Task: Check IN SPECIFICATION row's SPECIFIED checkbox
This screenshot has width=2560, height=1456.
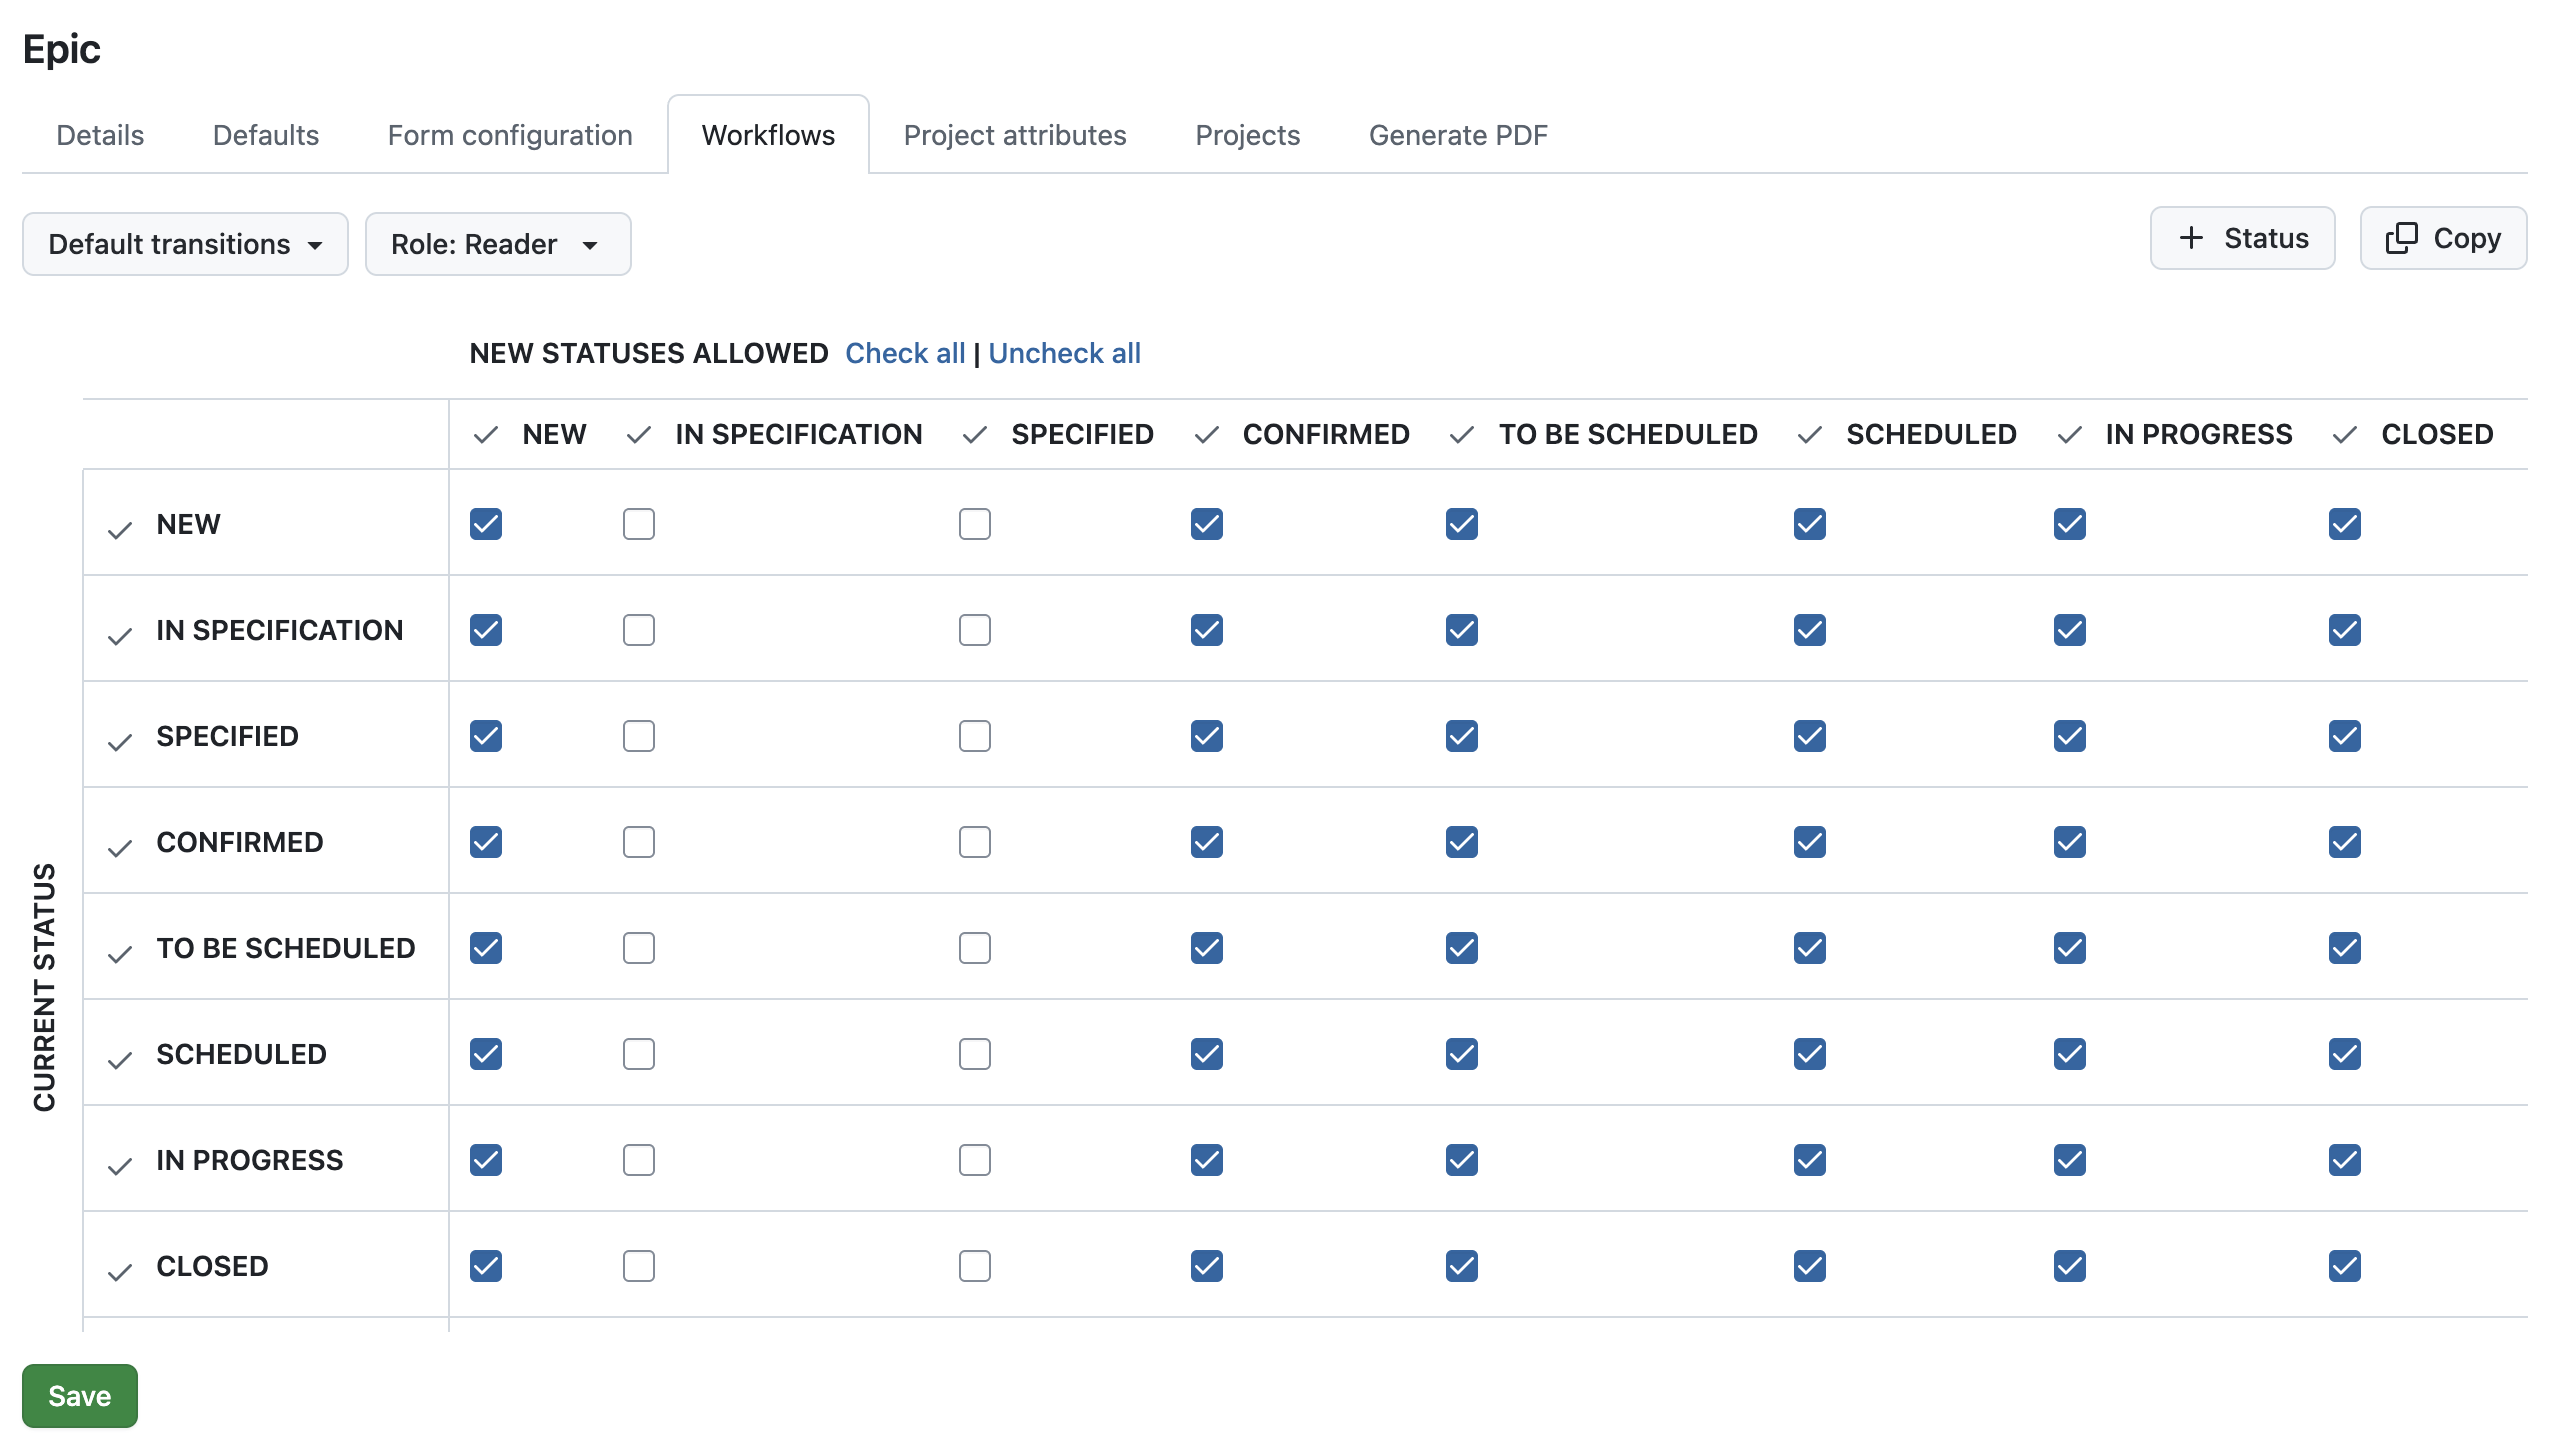Action: pos(975,630)
